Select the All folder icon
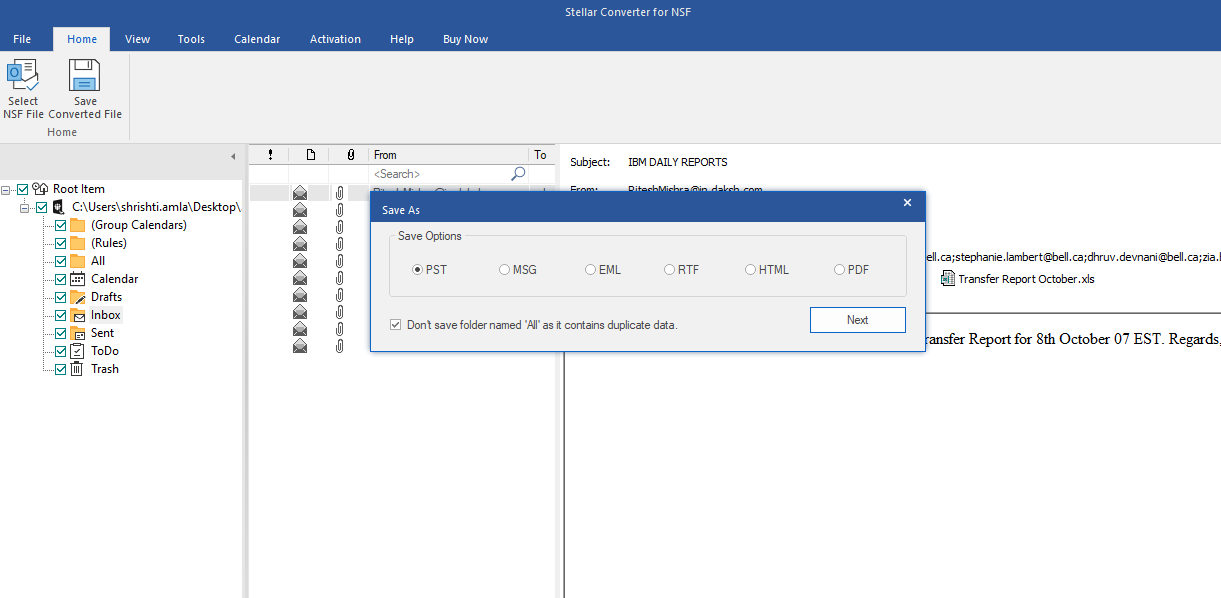 [x=77, y=261]
